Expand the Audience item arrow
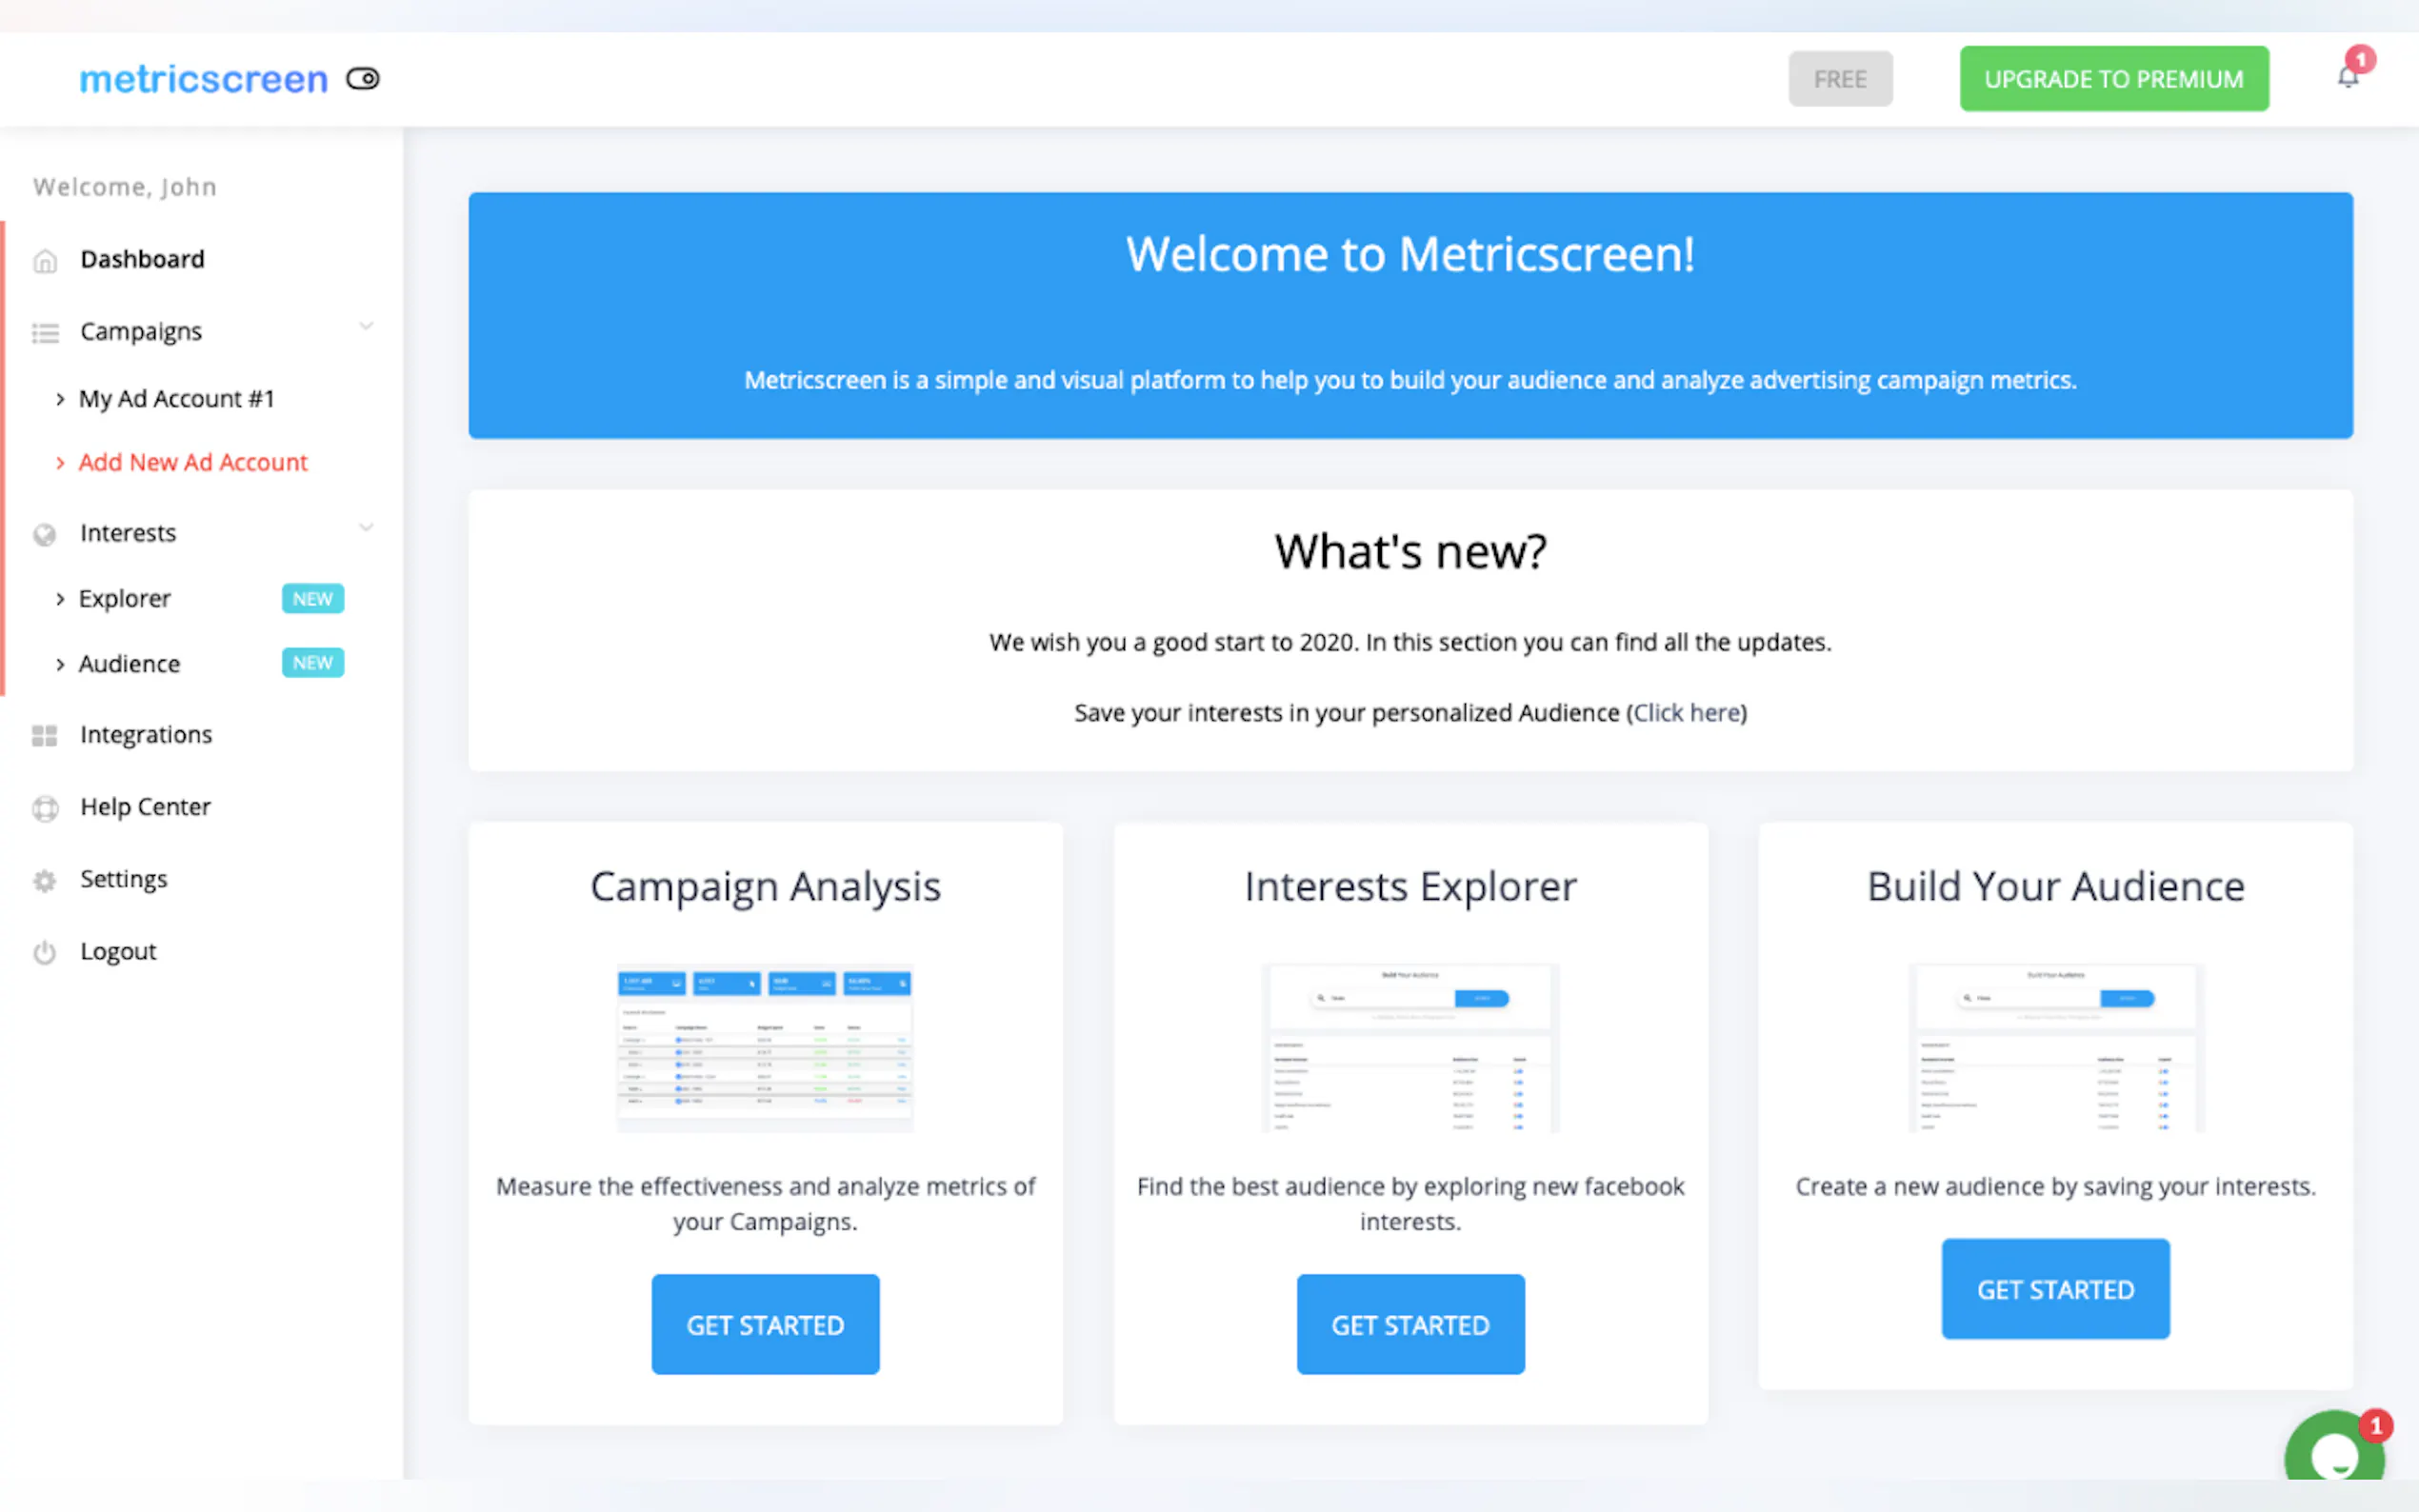 coord(60,665)
